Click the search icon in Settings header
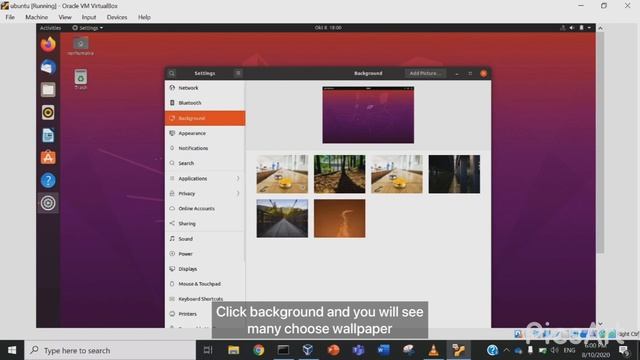The image size is (640, 360). pos(172,73)
